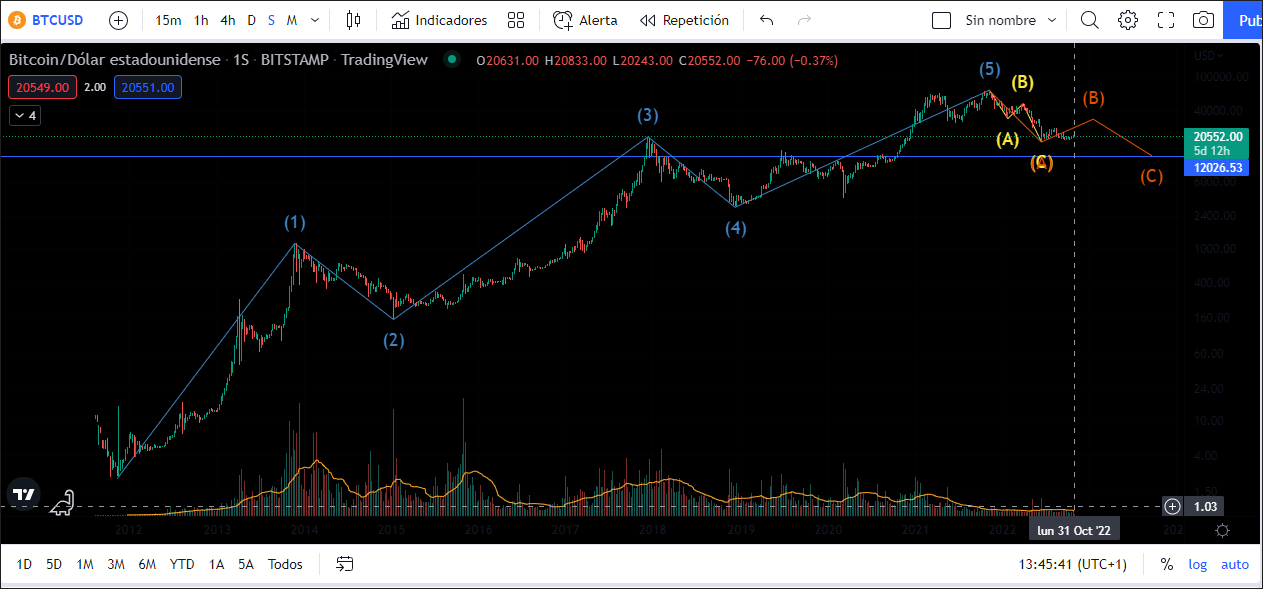Switch to the YTD date range

[182, 564]
